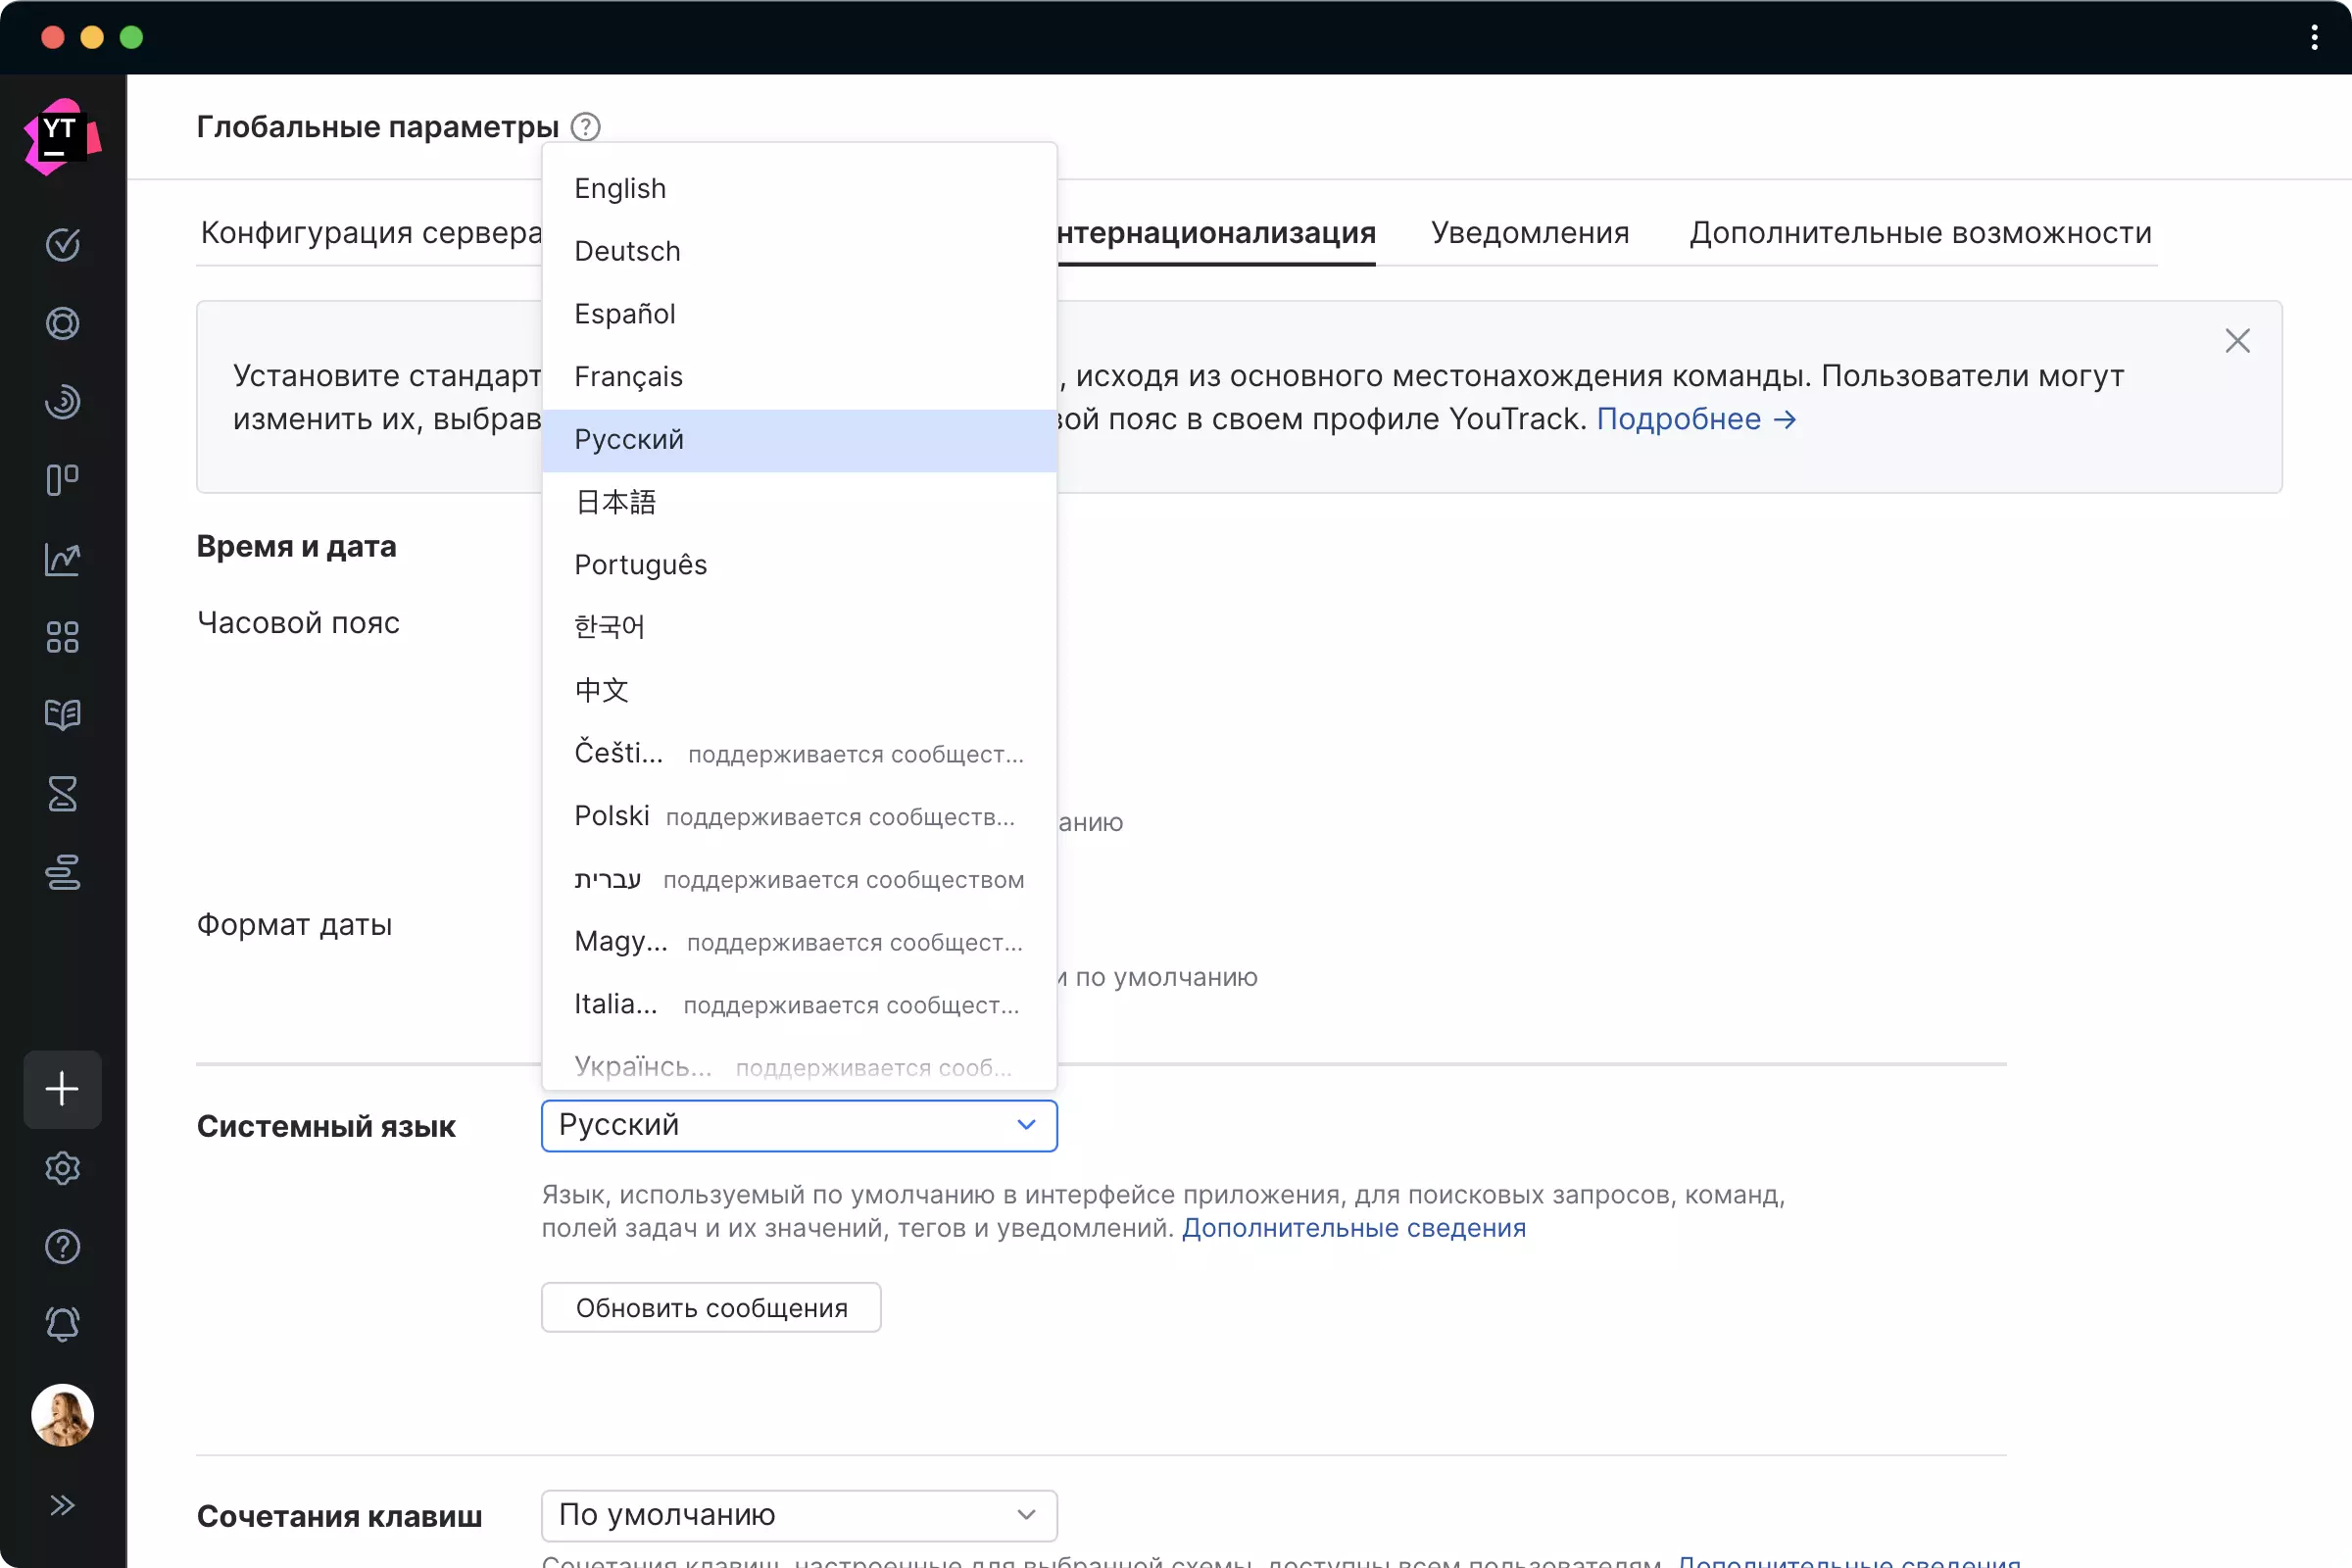Open Knowledge Base book icon
This screenshot has width=2352, height=1568.
[x=62, y=715]
